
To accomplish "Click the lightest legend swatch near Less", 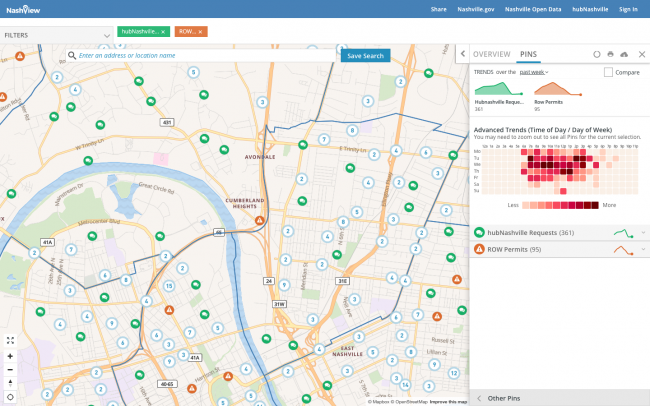I will pos(526,205).
